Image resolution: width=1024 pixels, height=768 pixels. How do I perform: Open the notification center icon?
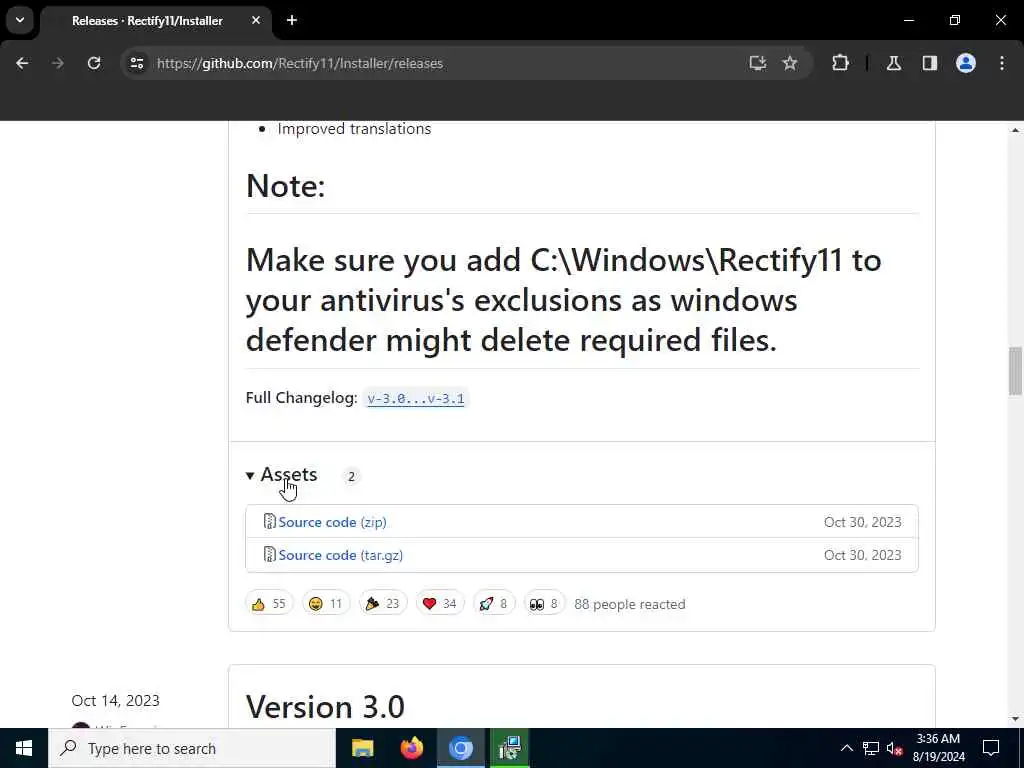[991, 748]
